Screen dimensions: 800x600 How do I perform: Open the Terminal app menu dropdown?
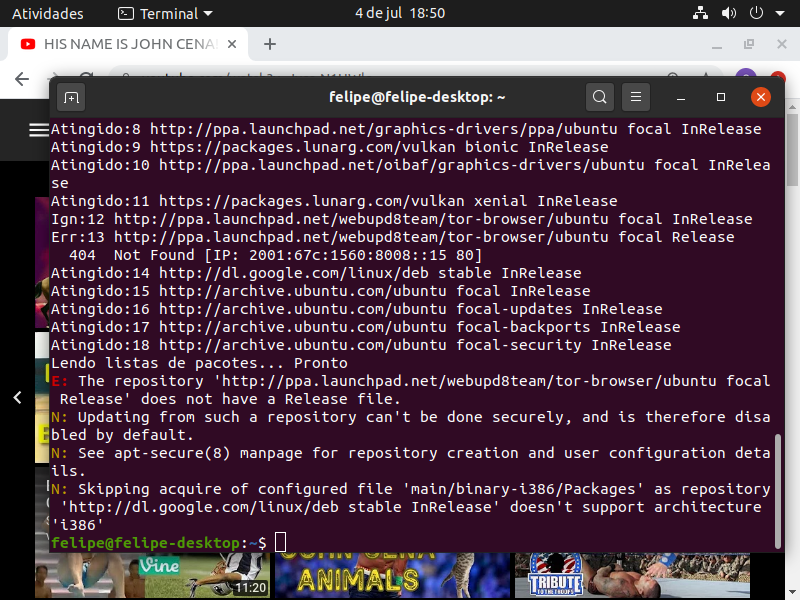click(x=165, y=13)
